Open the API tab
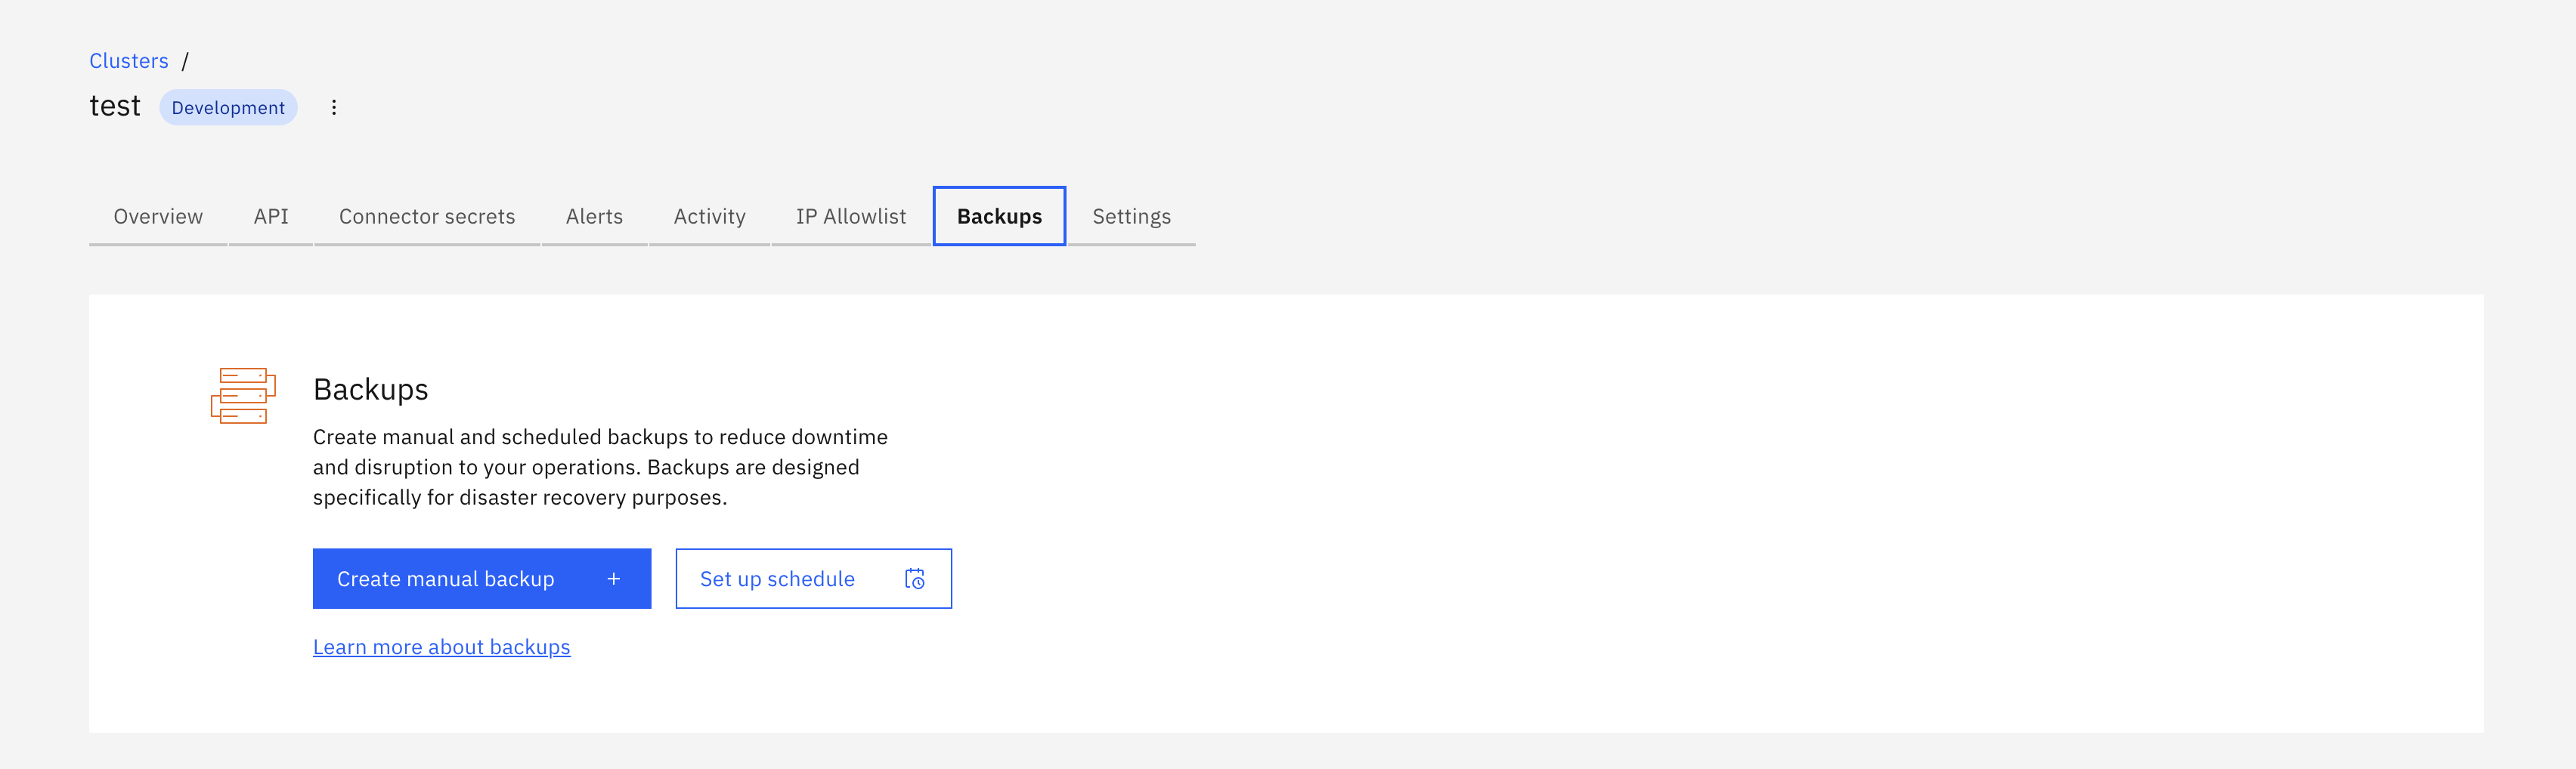The width and height of the screenshot is (2576, 769). (271, 216)
